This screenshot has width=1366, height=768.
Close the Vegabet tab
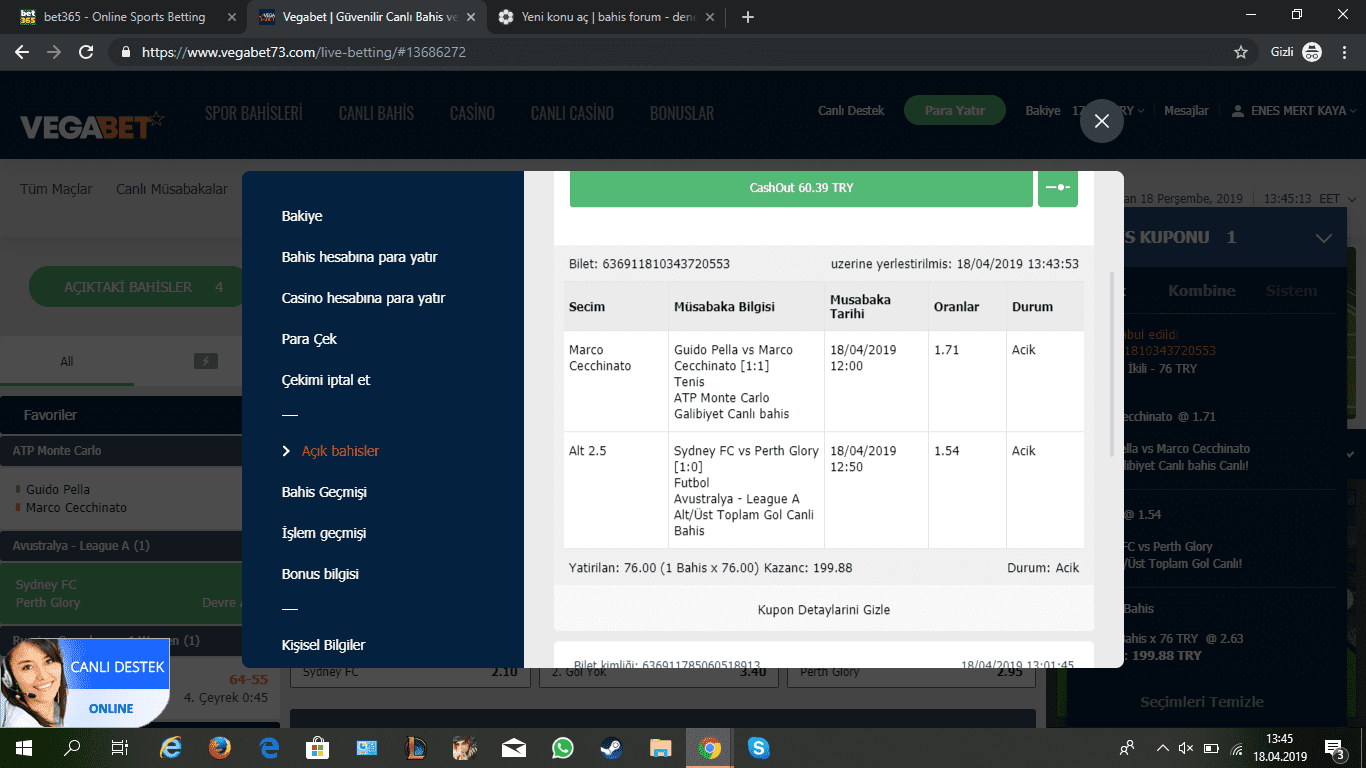coord(471,17)
